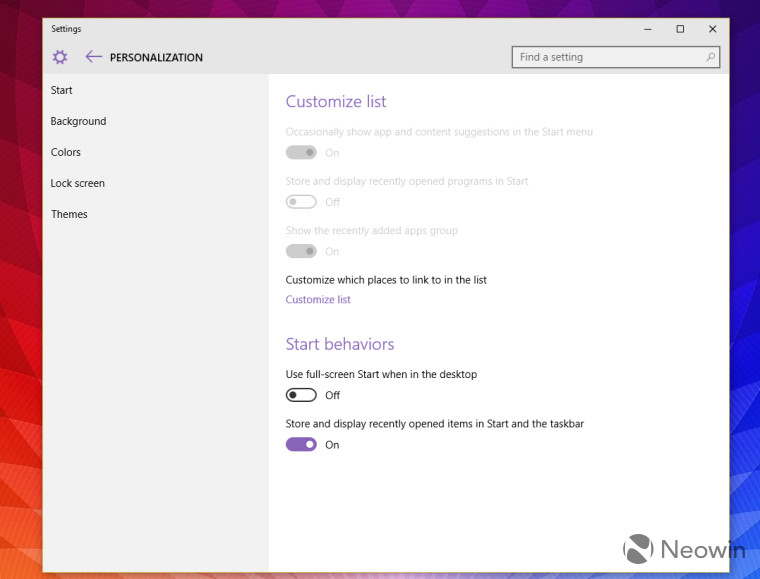Go to Lock screen settings
Screen dimensions: 760x579
[x=78, y=183]
